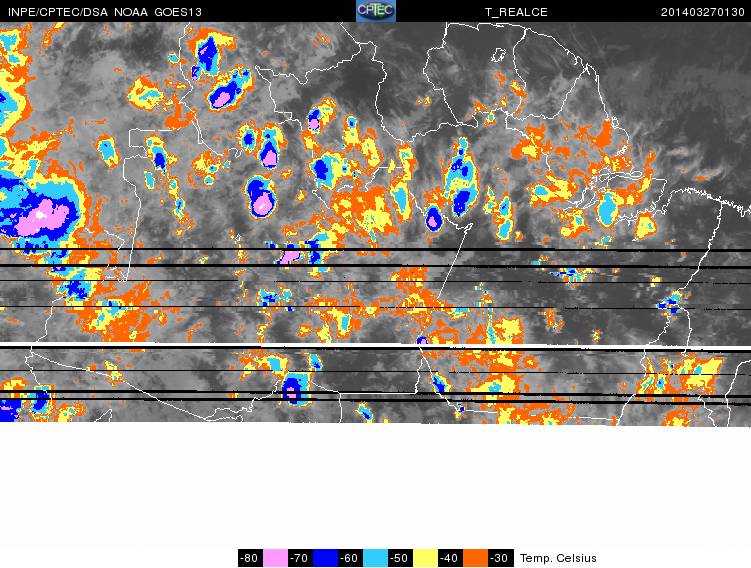751x568 pixels.
Task: Click the -50 legend label
Action: (400, 558)
